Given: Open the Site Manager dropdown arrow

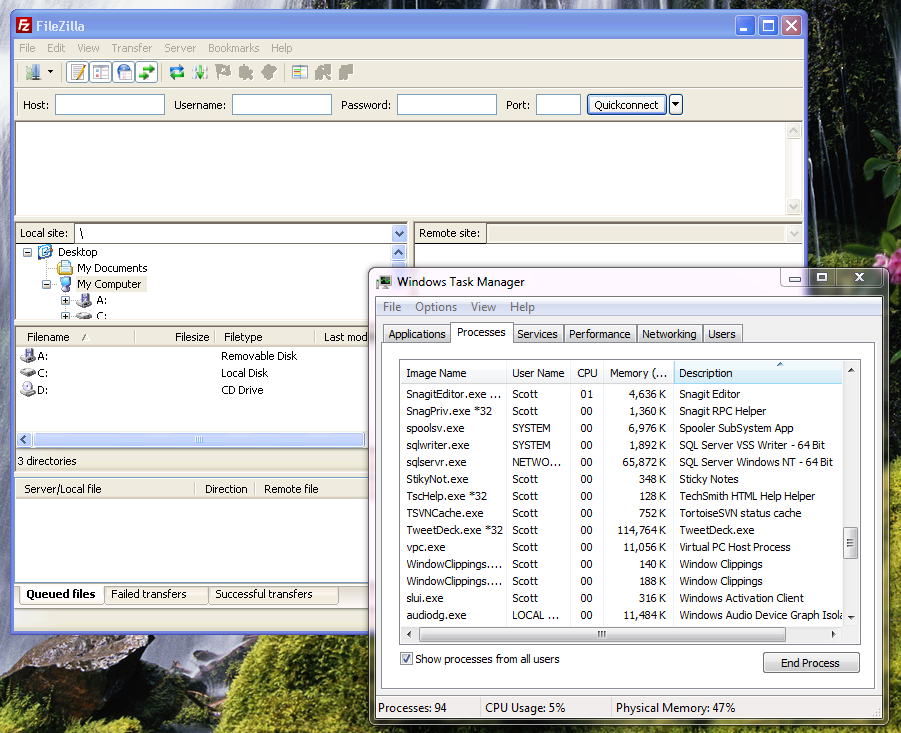Looking at the screenshot, I should pyautogui.click(x=51, y=72).
